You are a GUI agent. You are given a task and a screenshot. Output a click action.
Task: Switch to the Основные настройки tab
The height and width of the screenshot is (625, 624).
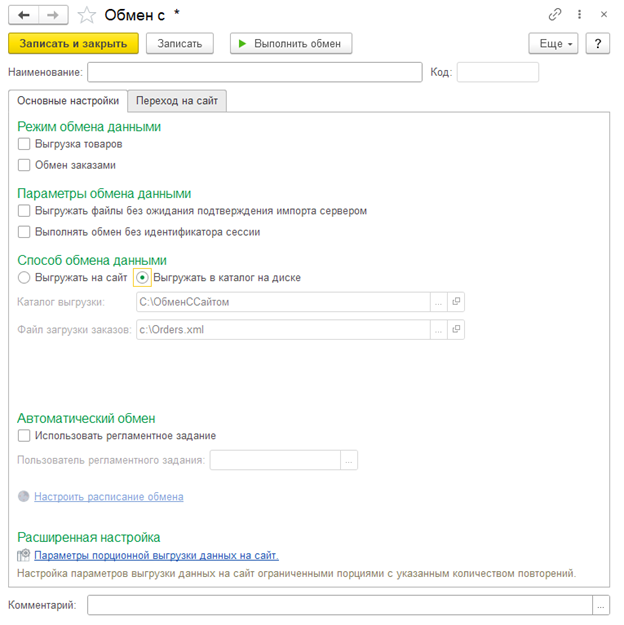(x=68, y=100)
